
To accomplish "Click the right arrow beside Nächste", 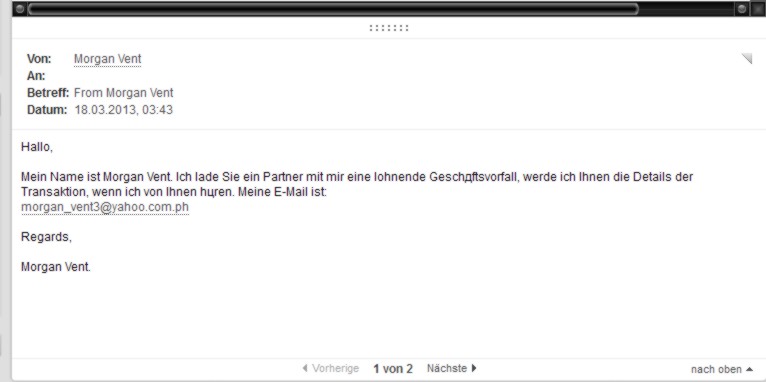I will pyautogui.click(x=474, y=368).
